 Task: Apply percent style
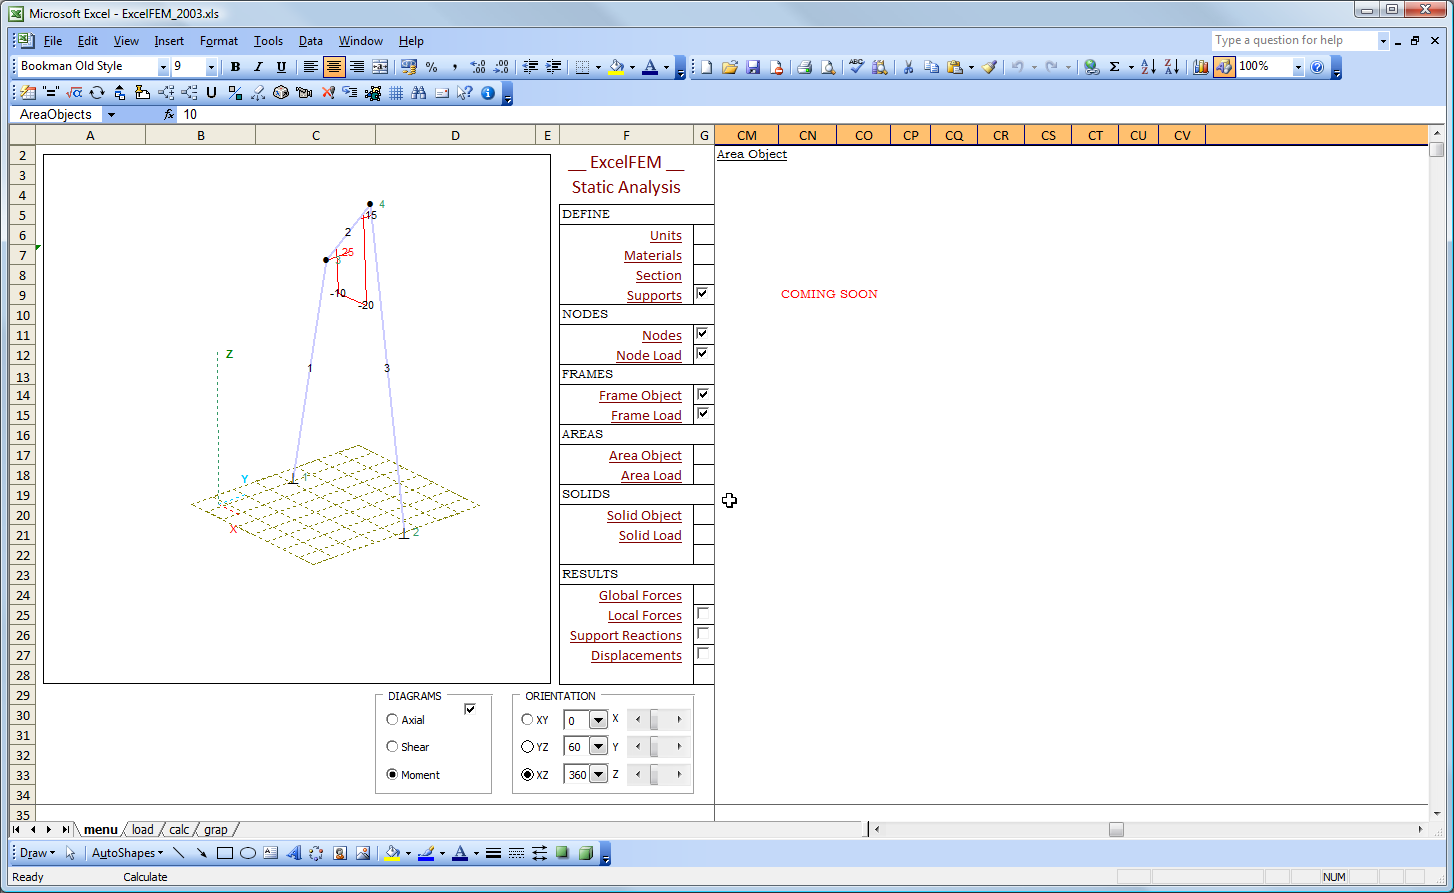[x=431, y=67]
